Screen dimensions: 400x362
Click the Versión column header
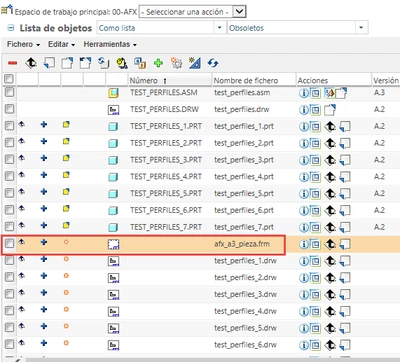pyautogui.click(x=386, y=80)
